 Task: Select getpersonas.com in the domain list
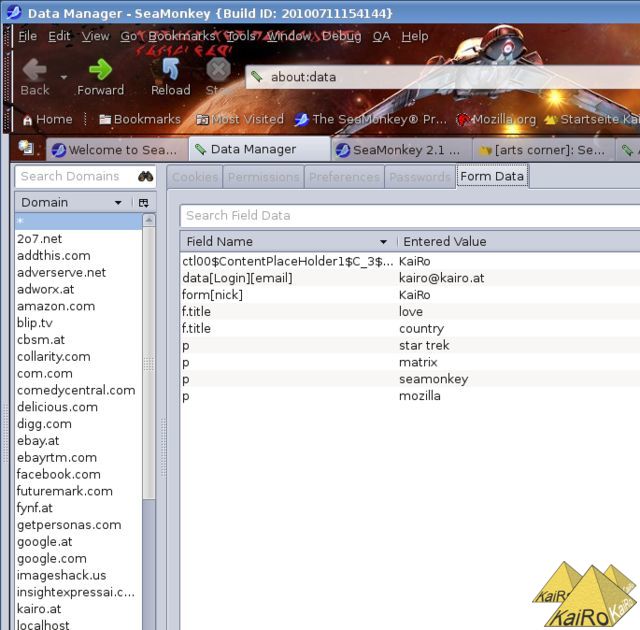click(x=78, y=525)
